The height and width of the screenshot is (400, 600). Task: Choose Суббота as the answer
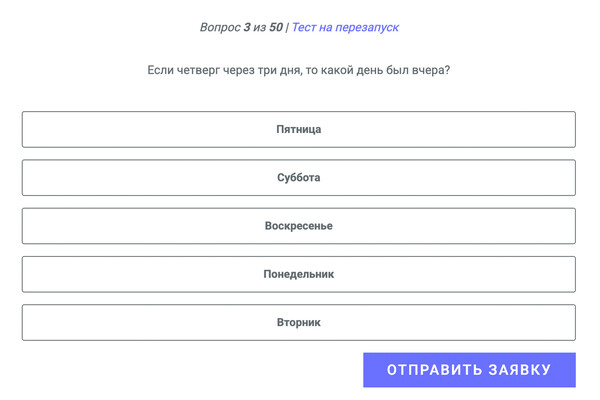(298, 177)
